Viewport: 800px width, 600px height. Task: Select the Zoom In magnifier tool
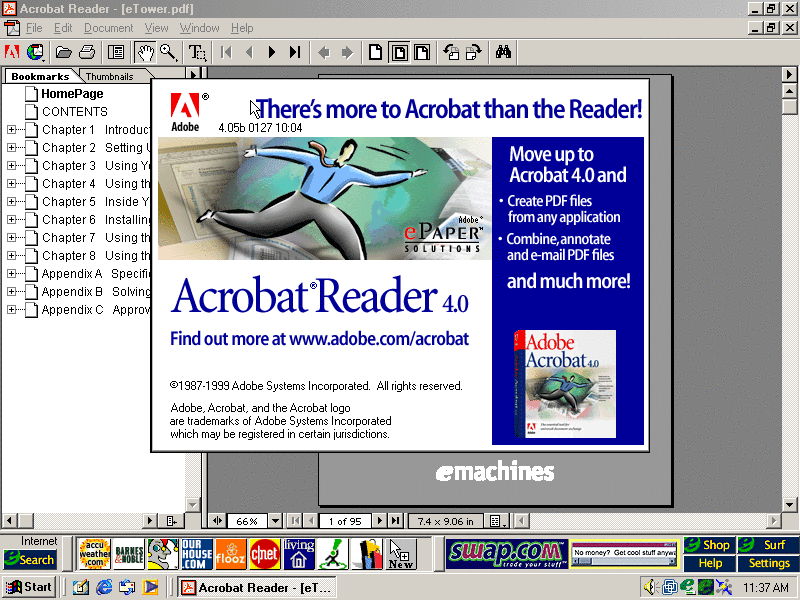pos(168,52)
